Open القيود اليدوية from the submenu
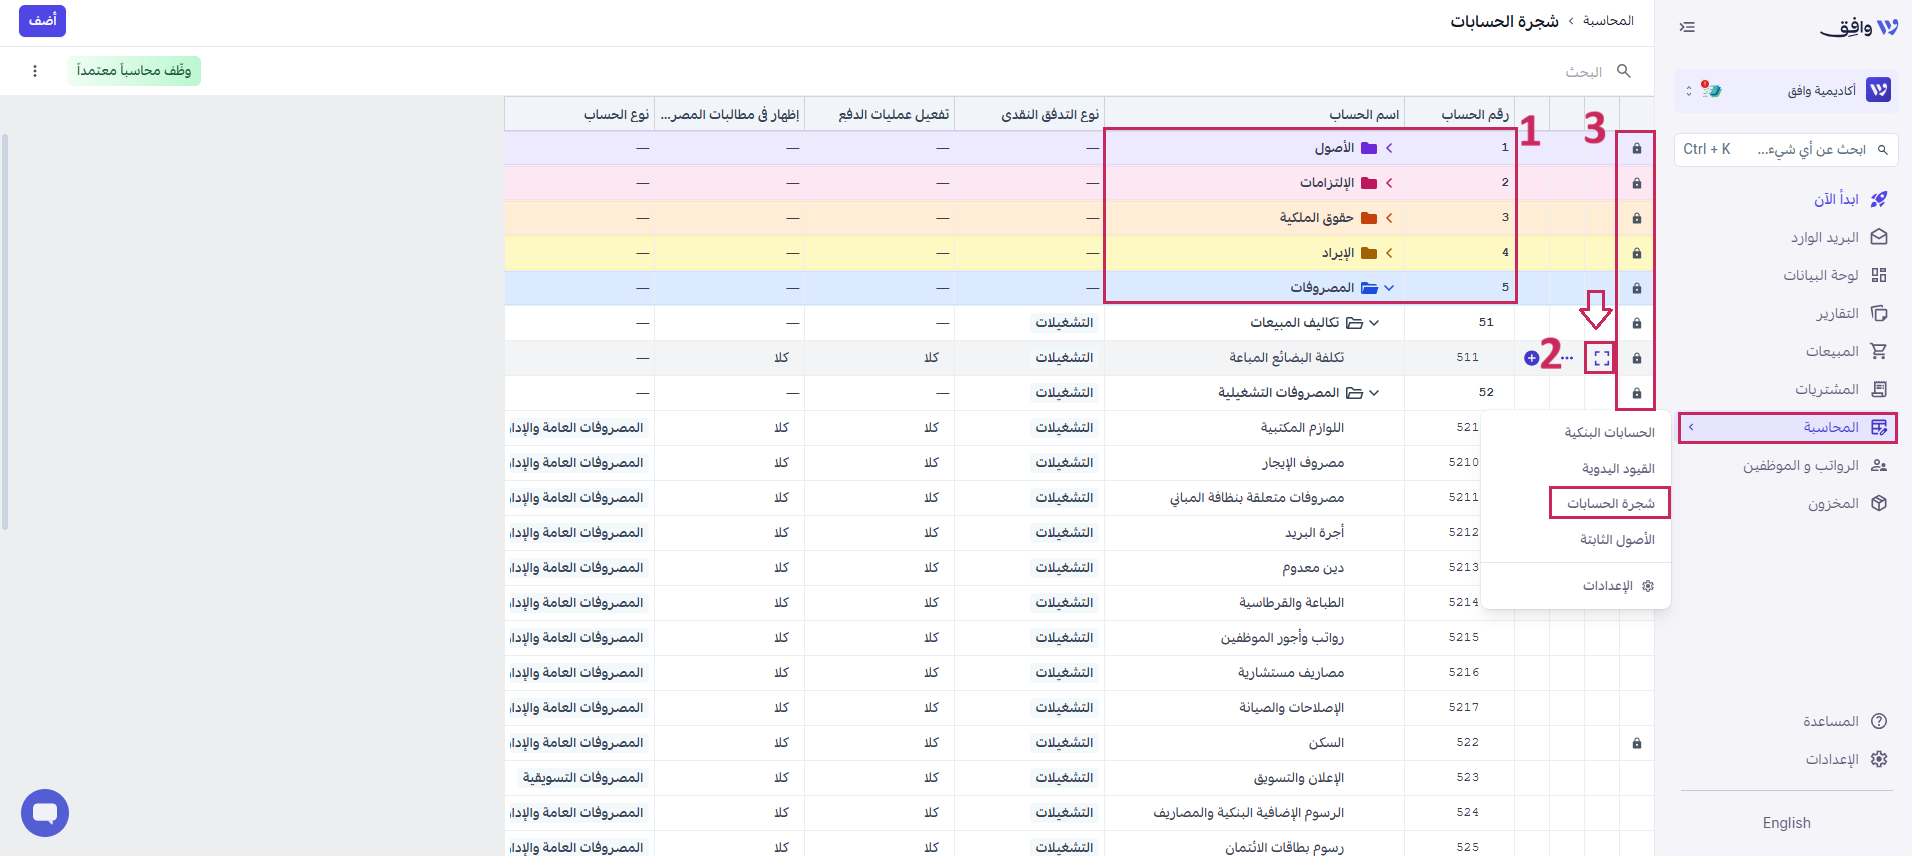This screenshot has width=1912, height=856. pos(1618,469)
